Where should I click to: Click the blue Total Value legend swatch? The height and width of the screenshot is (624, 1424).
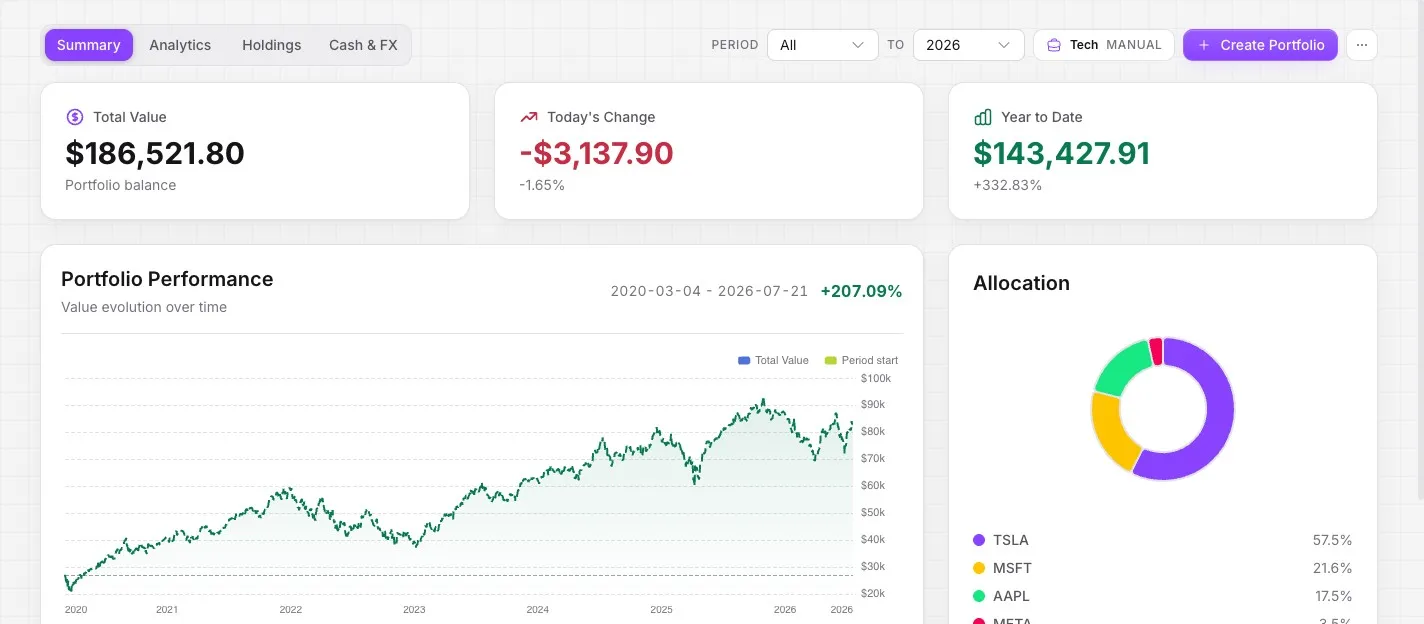point(744,360)
